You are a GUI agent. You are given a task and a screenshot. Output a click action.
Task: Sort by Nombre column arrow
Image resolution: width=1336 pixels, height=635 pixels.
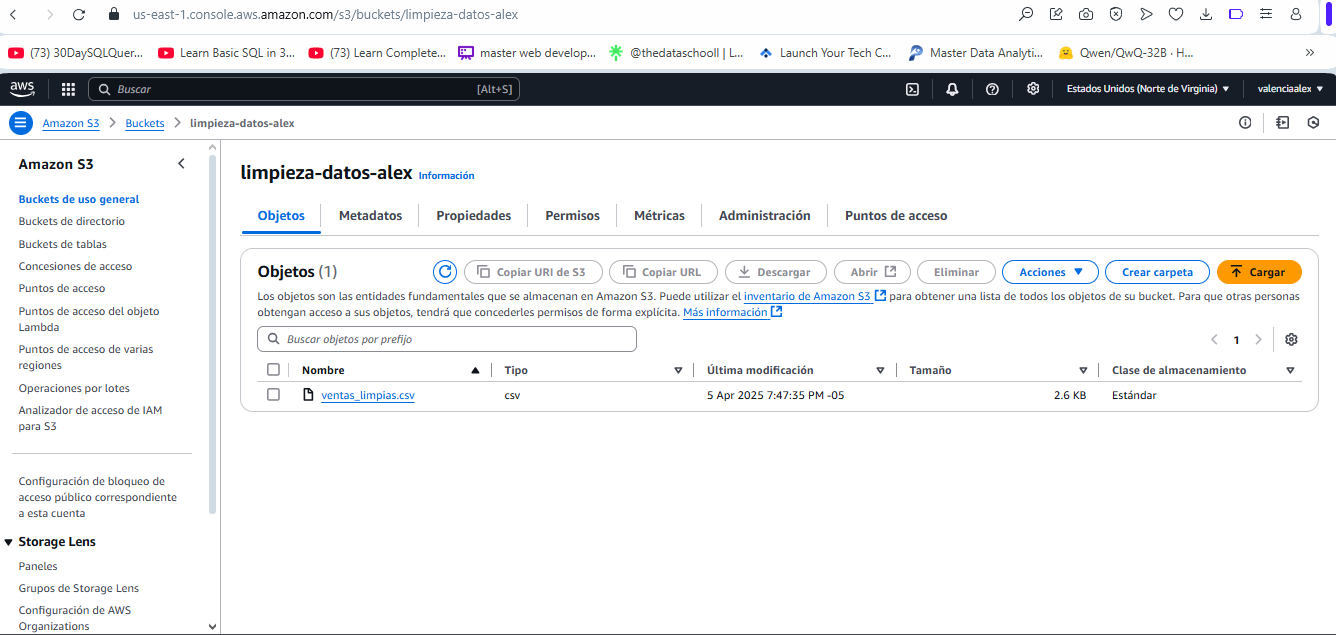tap(475, 370)
